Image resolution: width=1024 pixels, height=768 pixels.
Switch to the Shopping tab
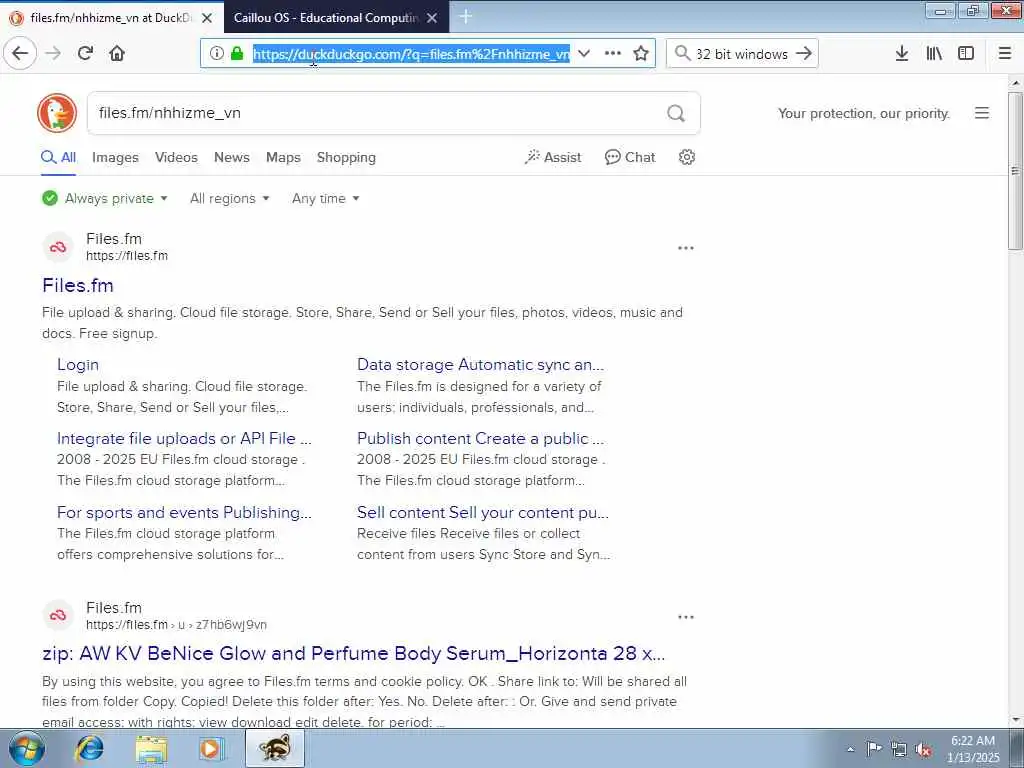coord(346,157)
